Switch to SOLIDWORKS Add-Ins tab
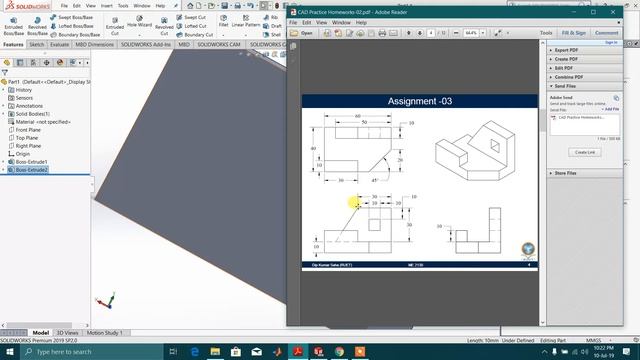This screenshot has height=360, width=640. 146,44
